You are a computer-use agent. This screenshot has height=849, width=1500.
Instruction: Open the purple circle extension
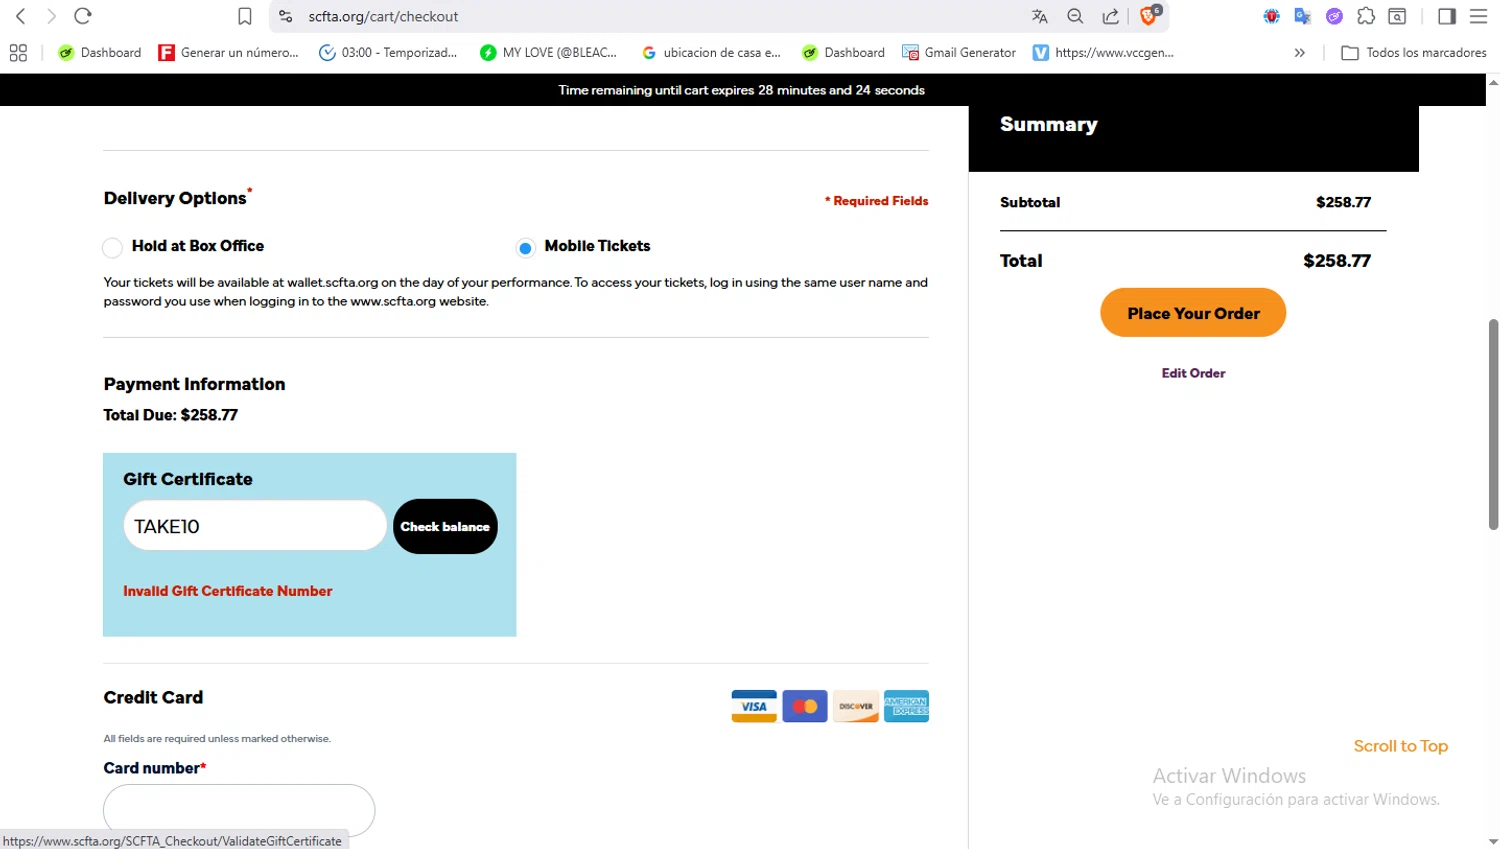pyautogui.click(x=1334, y=16)
